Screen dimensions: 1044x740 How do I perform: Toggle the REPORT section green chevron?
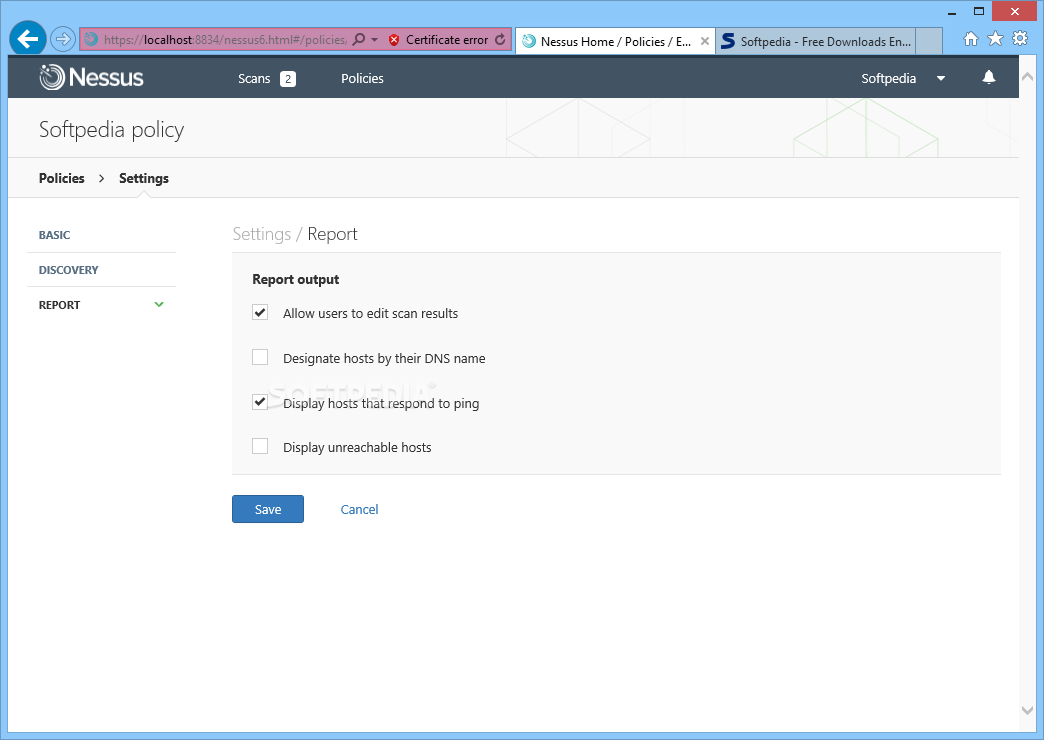click(x=159, y=304)
